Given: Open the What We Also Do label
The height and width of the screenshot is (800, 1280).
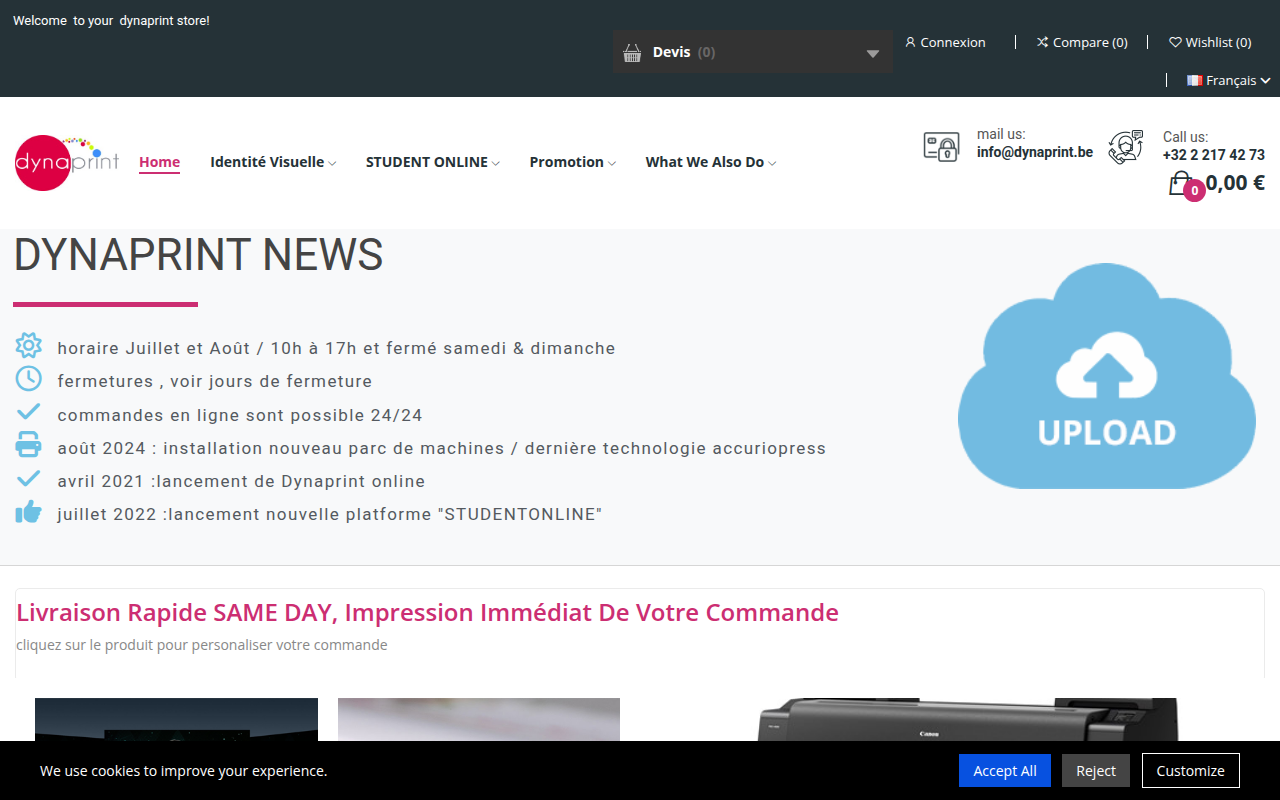Looking at the screenshot, I should (x=705, y=162).
